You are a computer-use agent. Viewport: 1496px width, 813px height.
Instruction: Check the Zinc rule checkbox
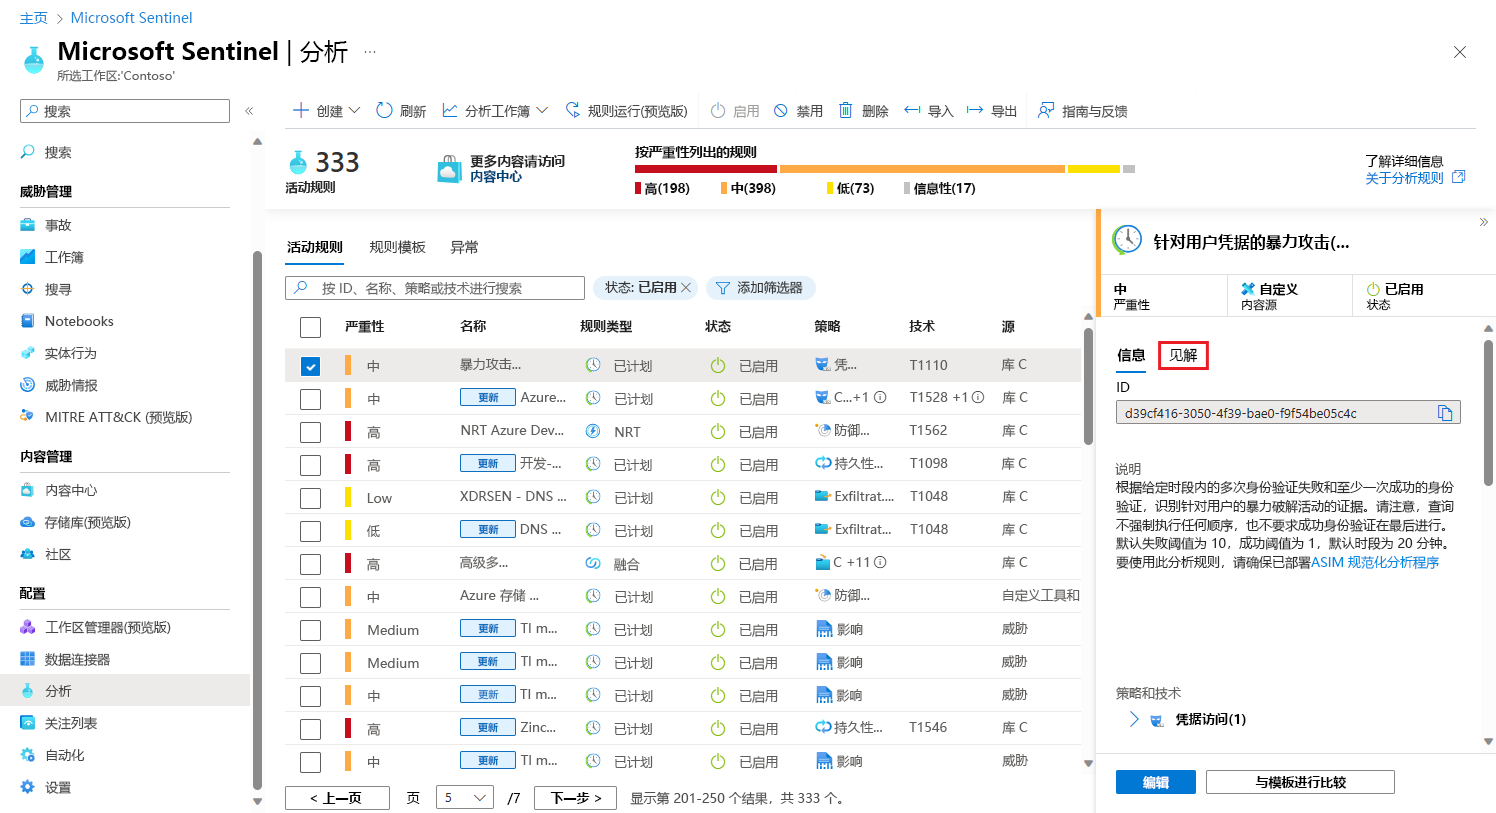311,729
